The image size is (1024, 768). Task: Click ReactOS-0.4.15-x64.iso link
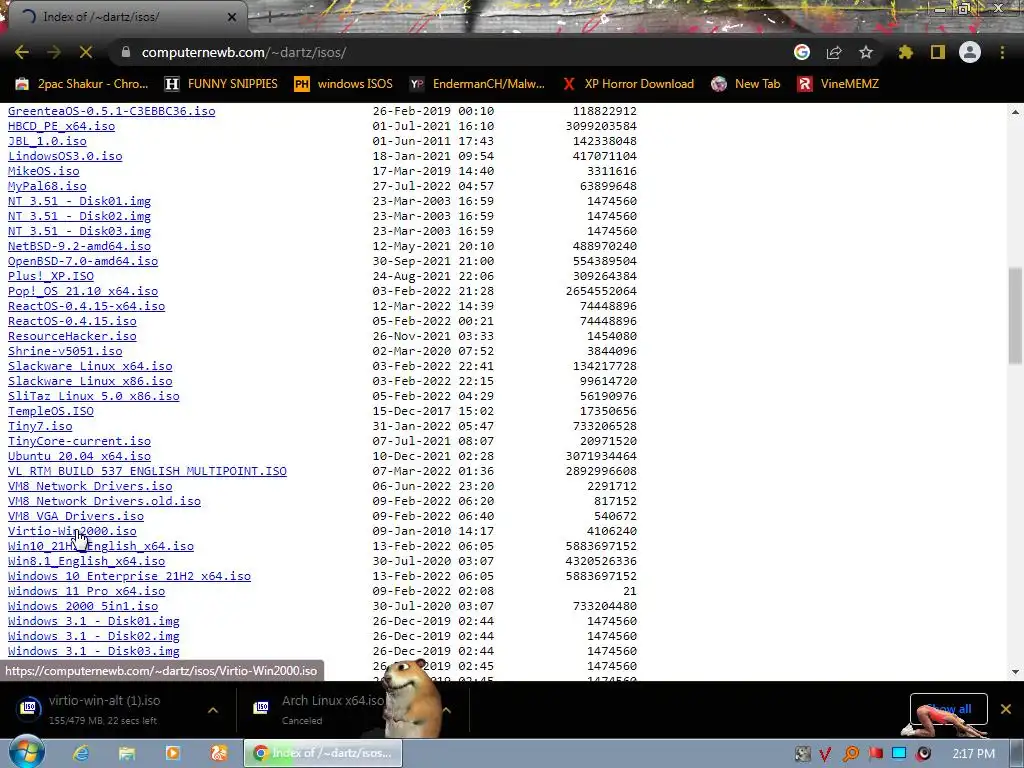click(86, 306)
